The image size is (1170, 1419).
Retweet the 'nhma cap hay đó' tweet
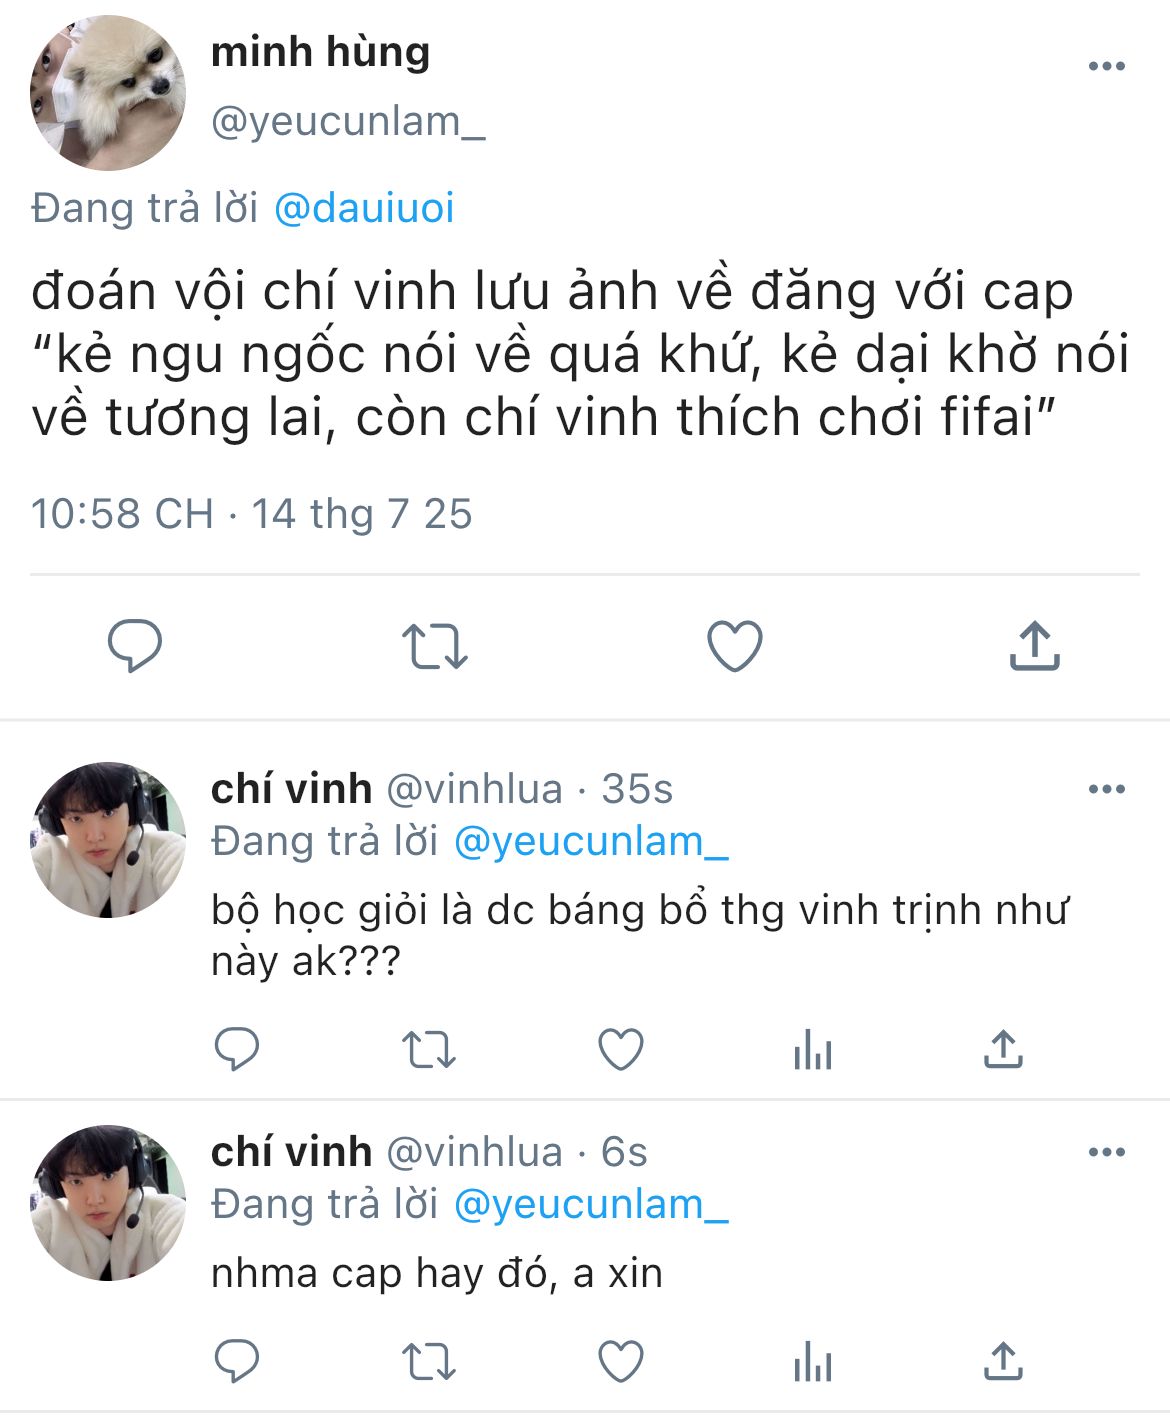click(x=429, y=1362)
